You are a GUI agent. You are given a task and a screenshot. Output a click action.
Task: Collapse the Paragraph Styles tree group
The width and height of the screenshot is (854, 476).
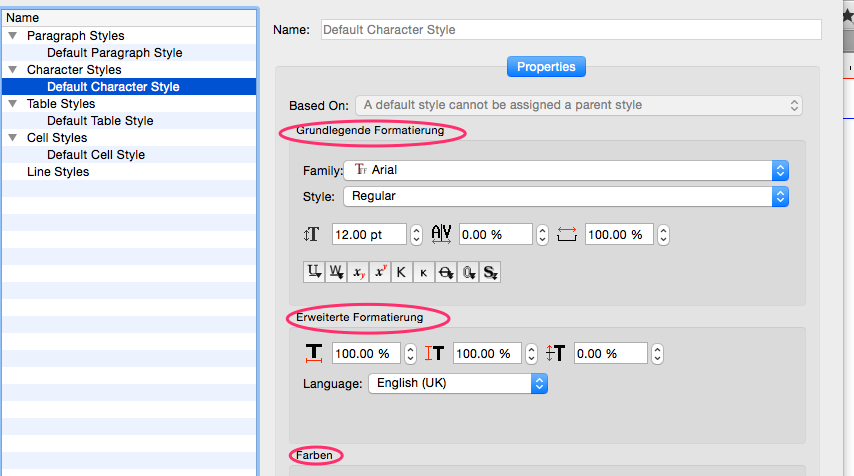click(x=12, y=36)
